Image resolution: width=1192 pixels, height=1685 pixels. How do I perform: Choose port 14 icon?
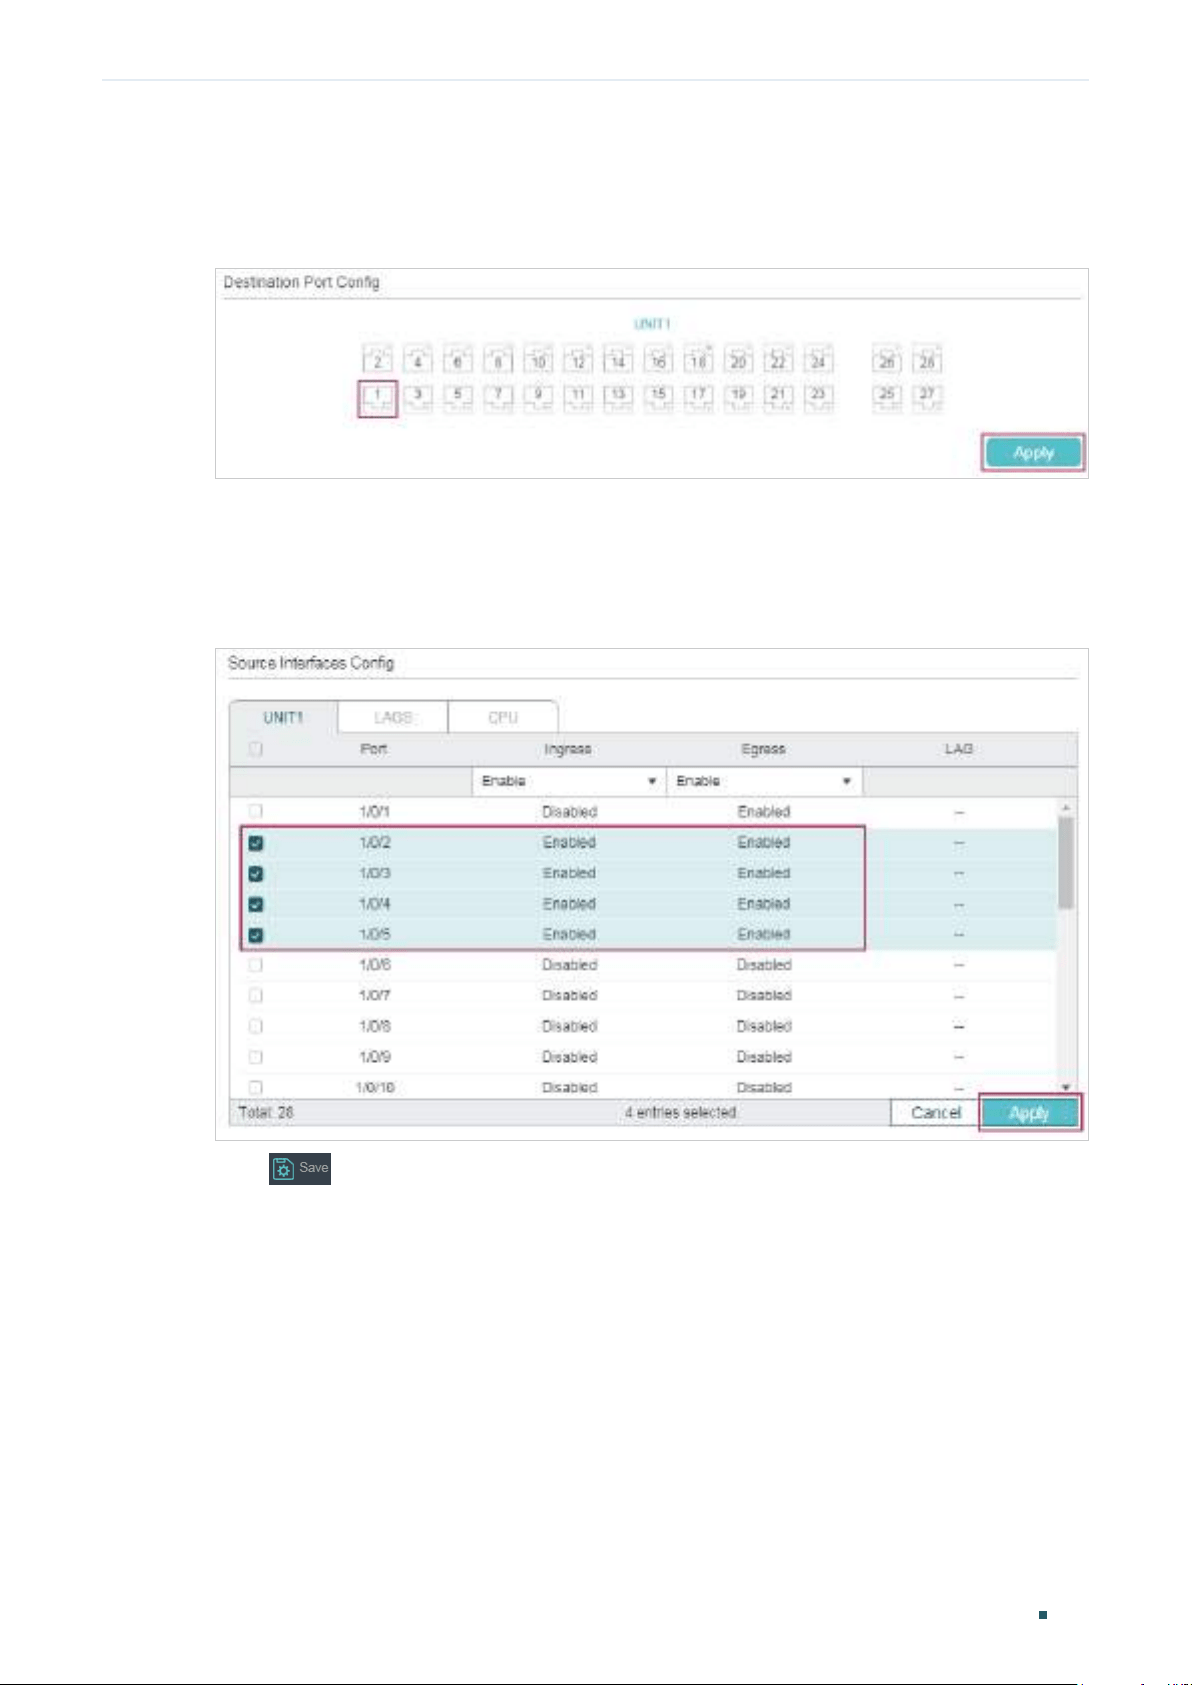coord(618,361)
